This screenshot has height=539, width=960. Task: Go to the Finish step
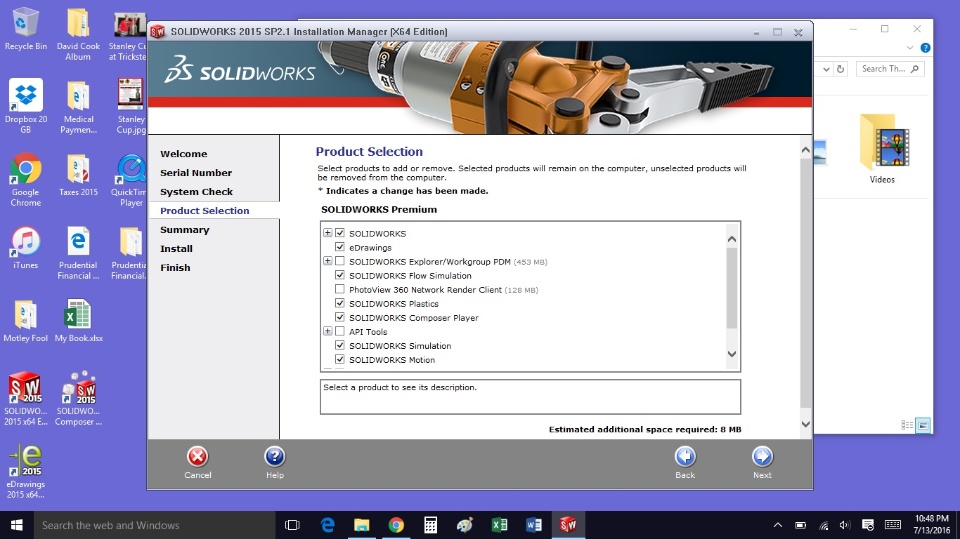click(x=175, y=268)
